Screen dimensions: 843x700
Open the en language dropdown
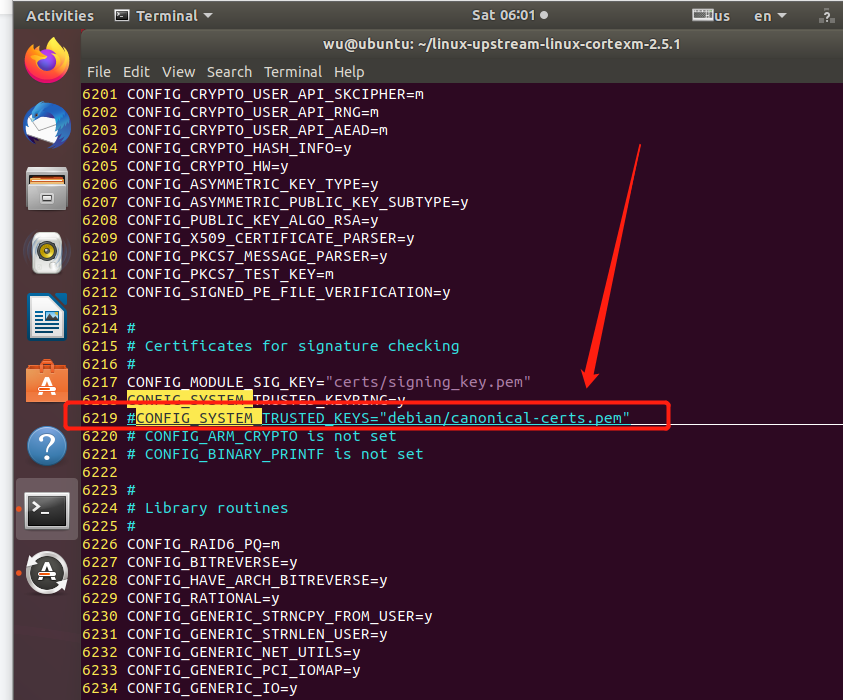(x=769, y=15)
